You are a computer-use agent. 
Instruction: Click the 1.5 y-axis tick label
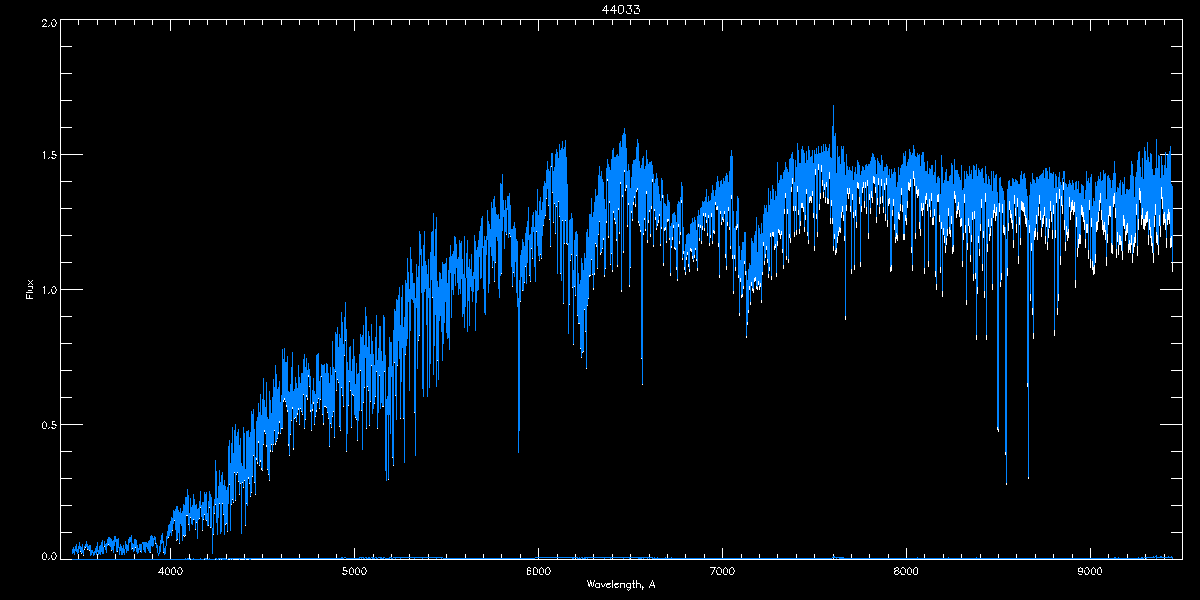click(47, 156)
